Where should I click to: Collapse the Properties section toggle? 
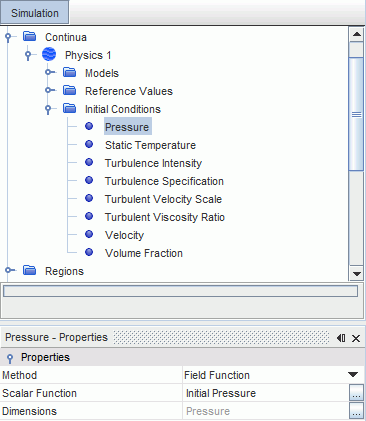pos(10,358)
